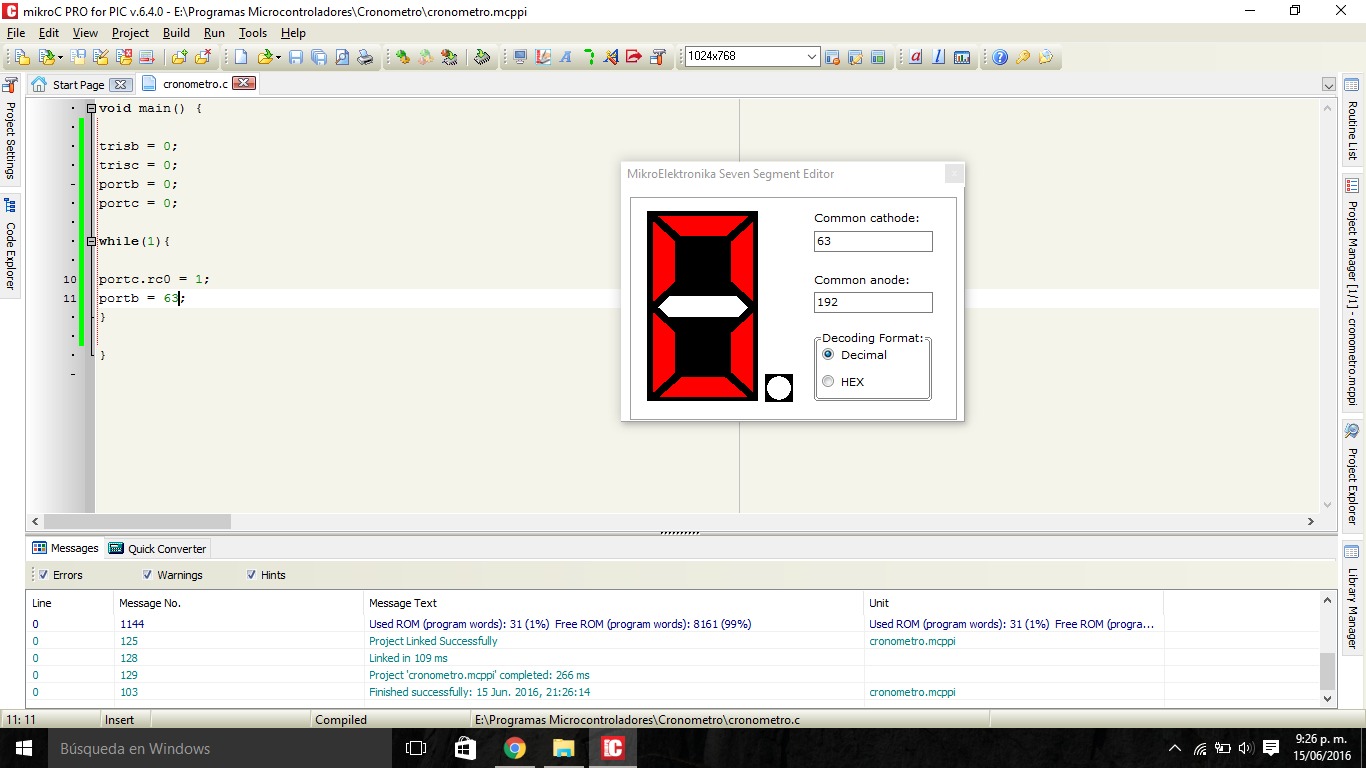Click the Save Project icon
This screenshot has width=1366, height=768.
(x=78, y=57)
